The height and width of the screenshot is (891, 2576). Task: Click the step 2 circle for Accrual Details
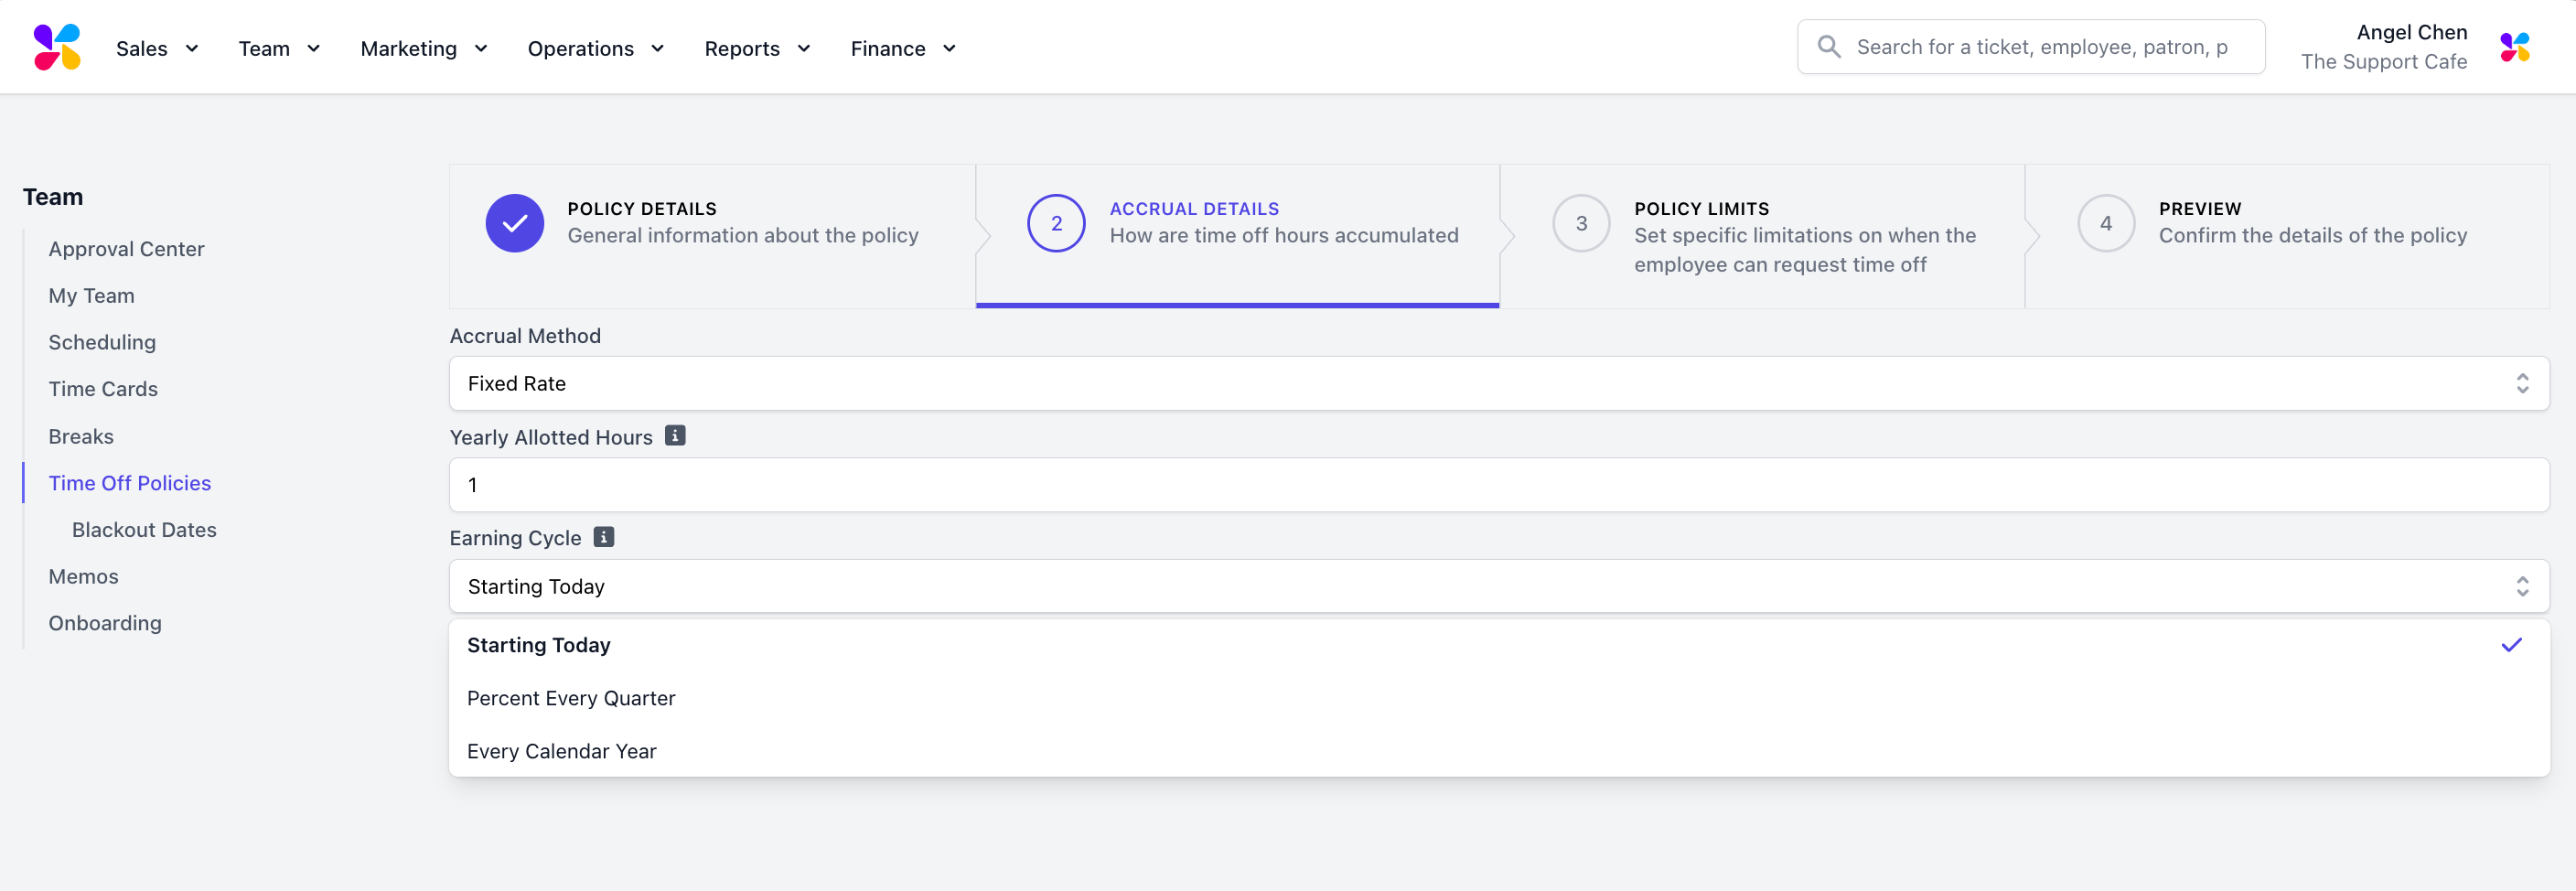(1056, 223)
